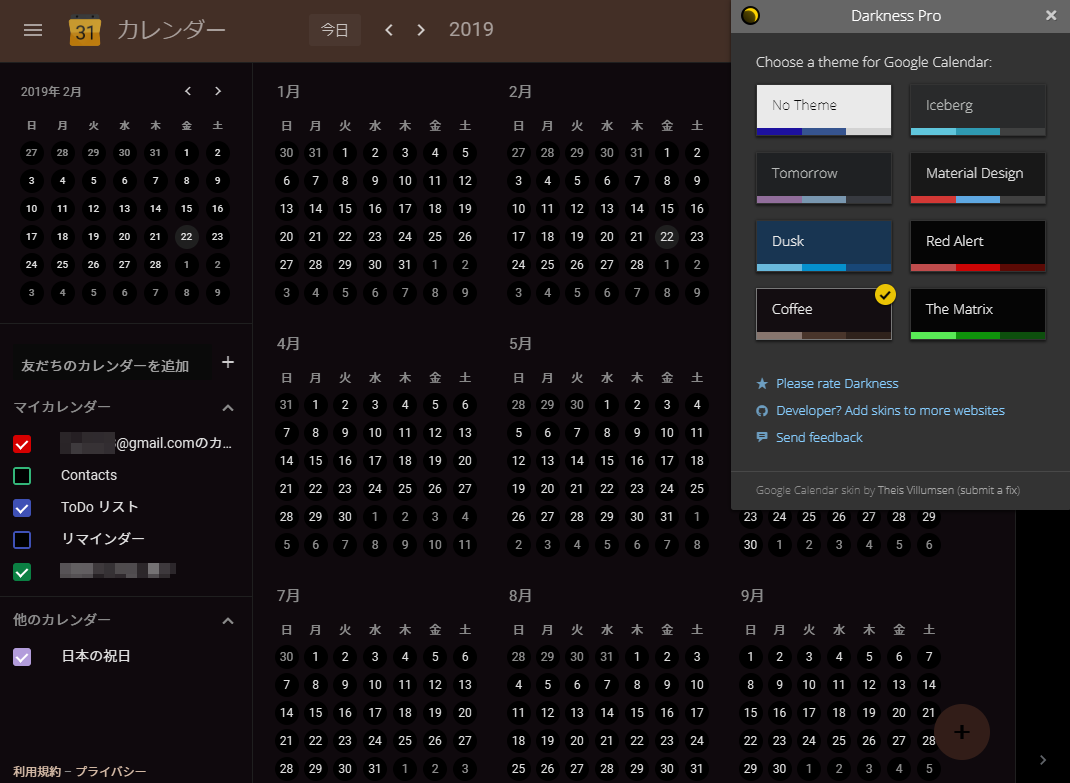Enable the Contacts calendar checkbox
The image size is (1070, 783).
pos(22,476)
